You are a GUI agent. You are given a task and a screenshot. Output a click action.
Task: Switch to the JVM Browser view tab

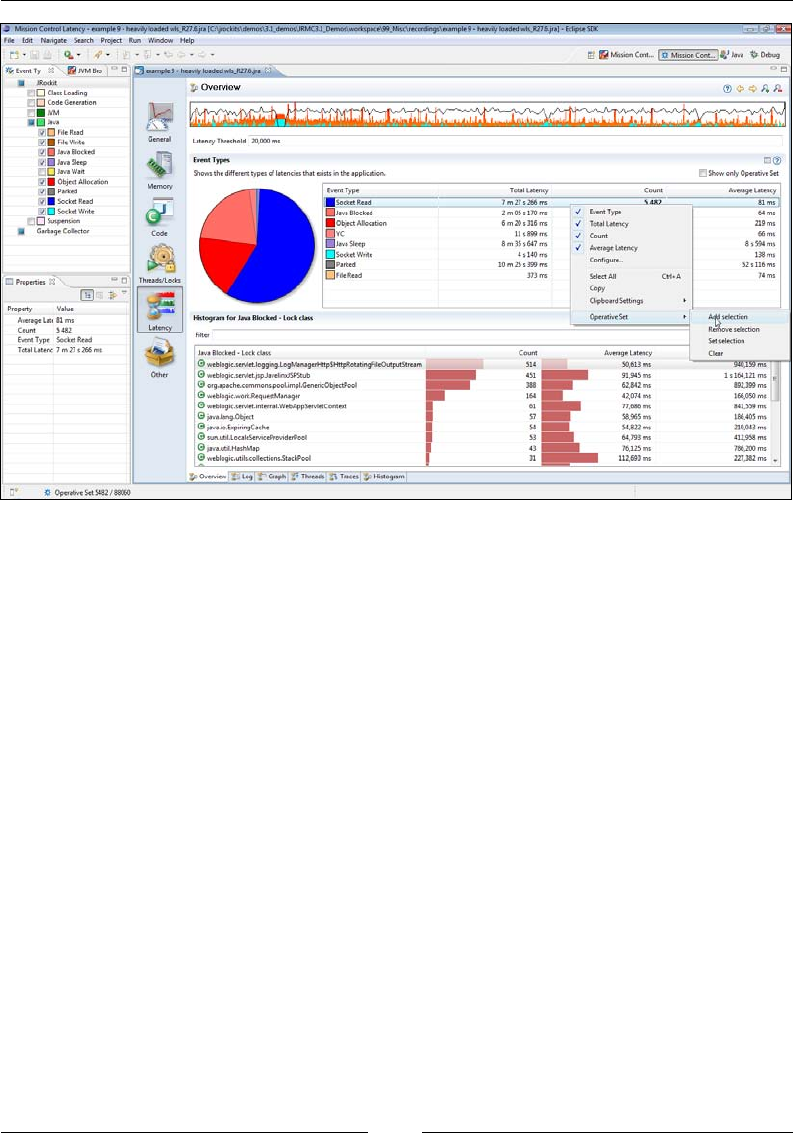(x=86, y=71)
